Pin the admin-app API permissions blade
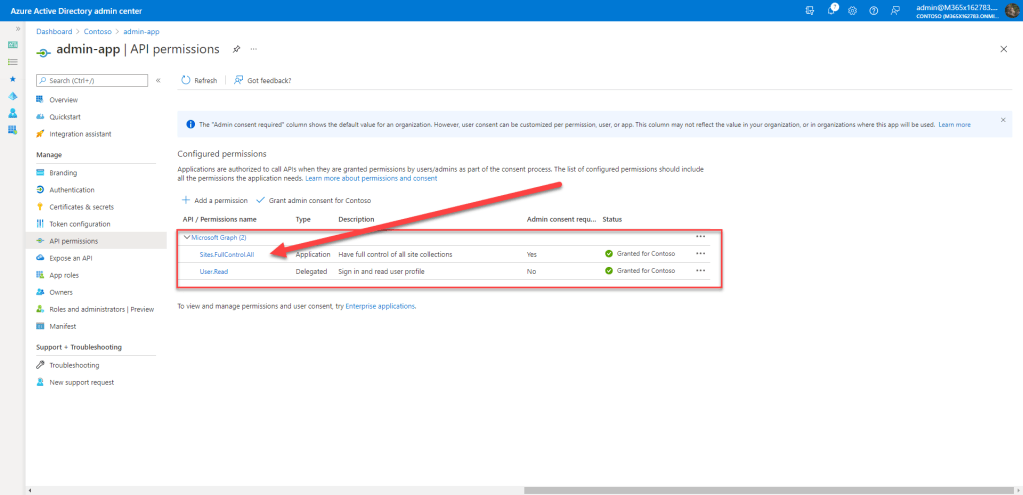This screenshot has width=1023, height=495. click(x=236, y=49)
